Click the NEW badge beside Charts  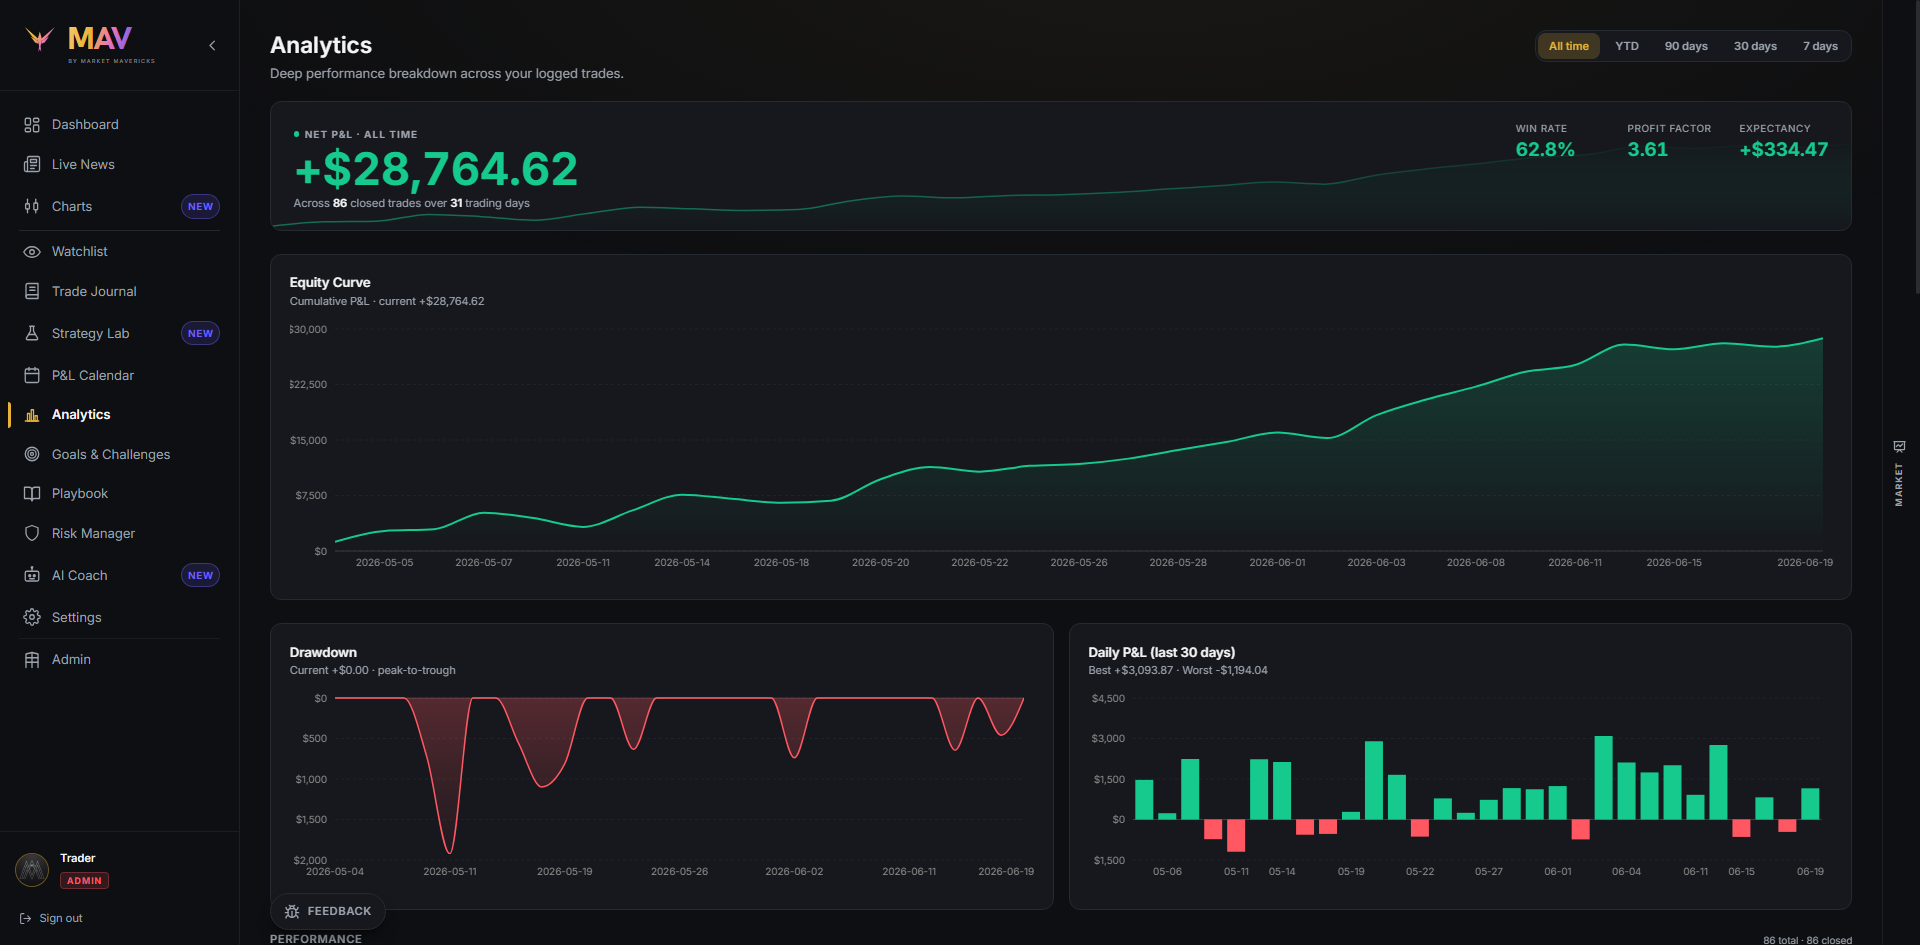[x=200, y=206]
